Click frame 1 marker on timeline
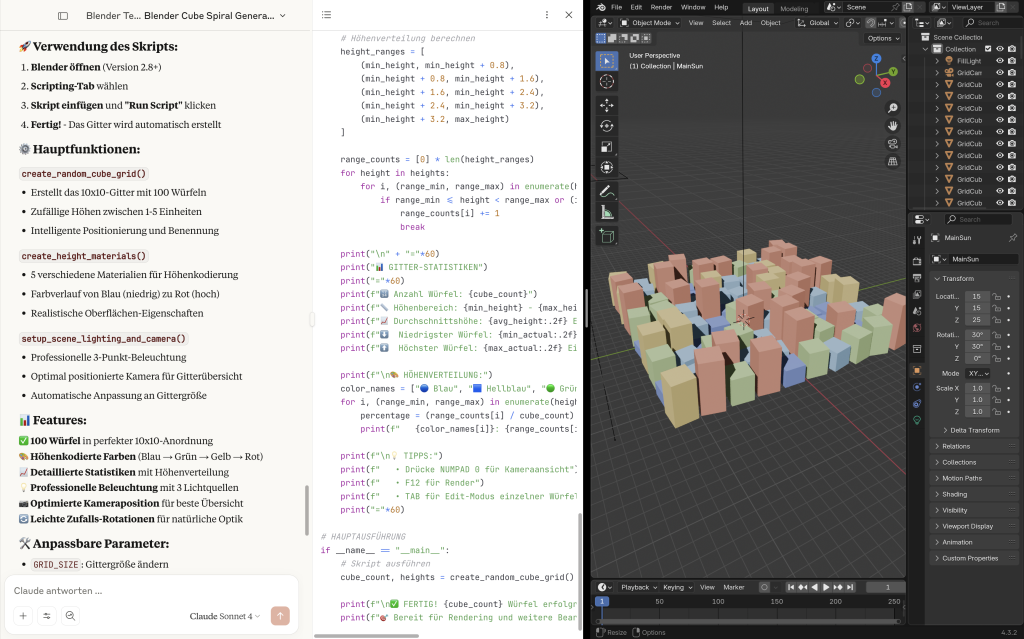Image resolution: width=1024 pixels, height=639 pixels. (x=602, y=601)
